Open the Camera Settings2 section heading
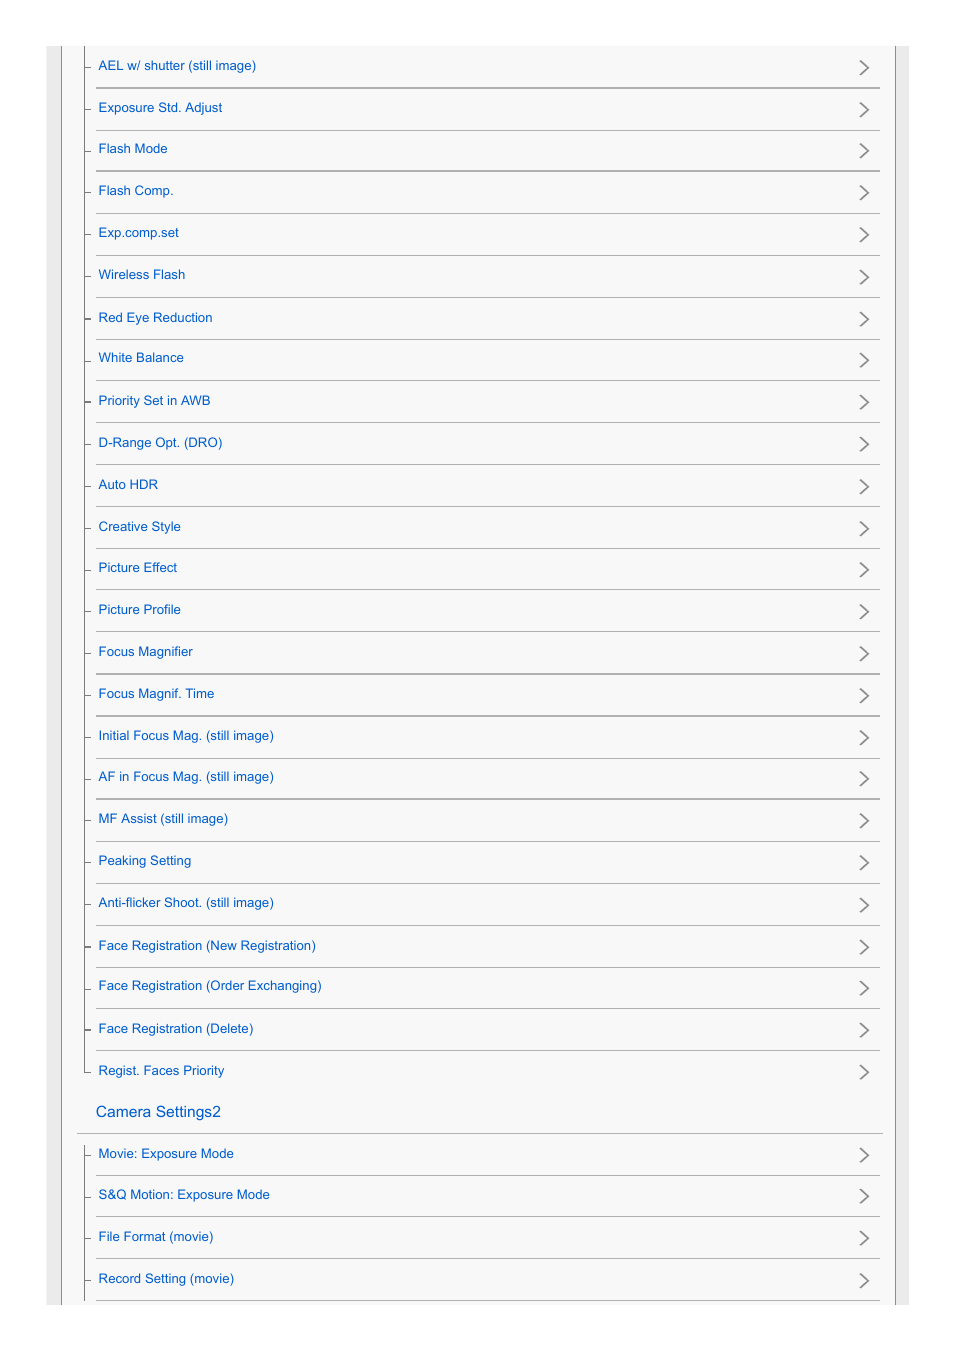954x1351 pixels. pos(158,1112)
